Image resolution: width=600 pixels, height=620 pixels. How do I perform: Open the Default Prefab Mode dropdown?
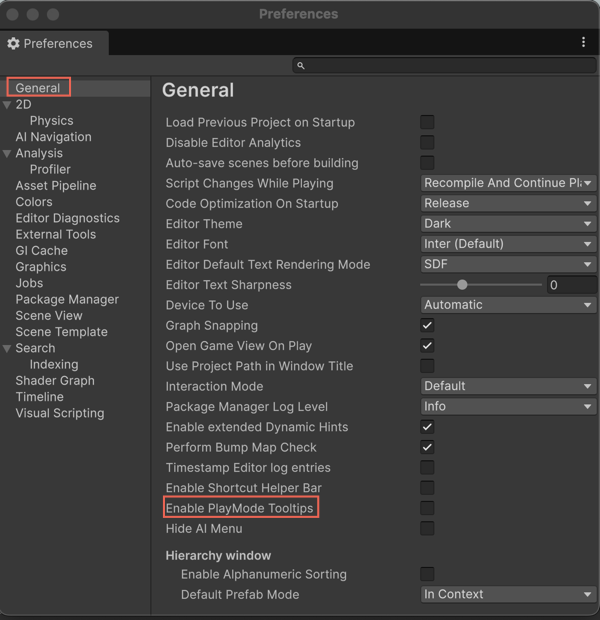pos(508,594)
